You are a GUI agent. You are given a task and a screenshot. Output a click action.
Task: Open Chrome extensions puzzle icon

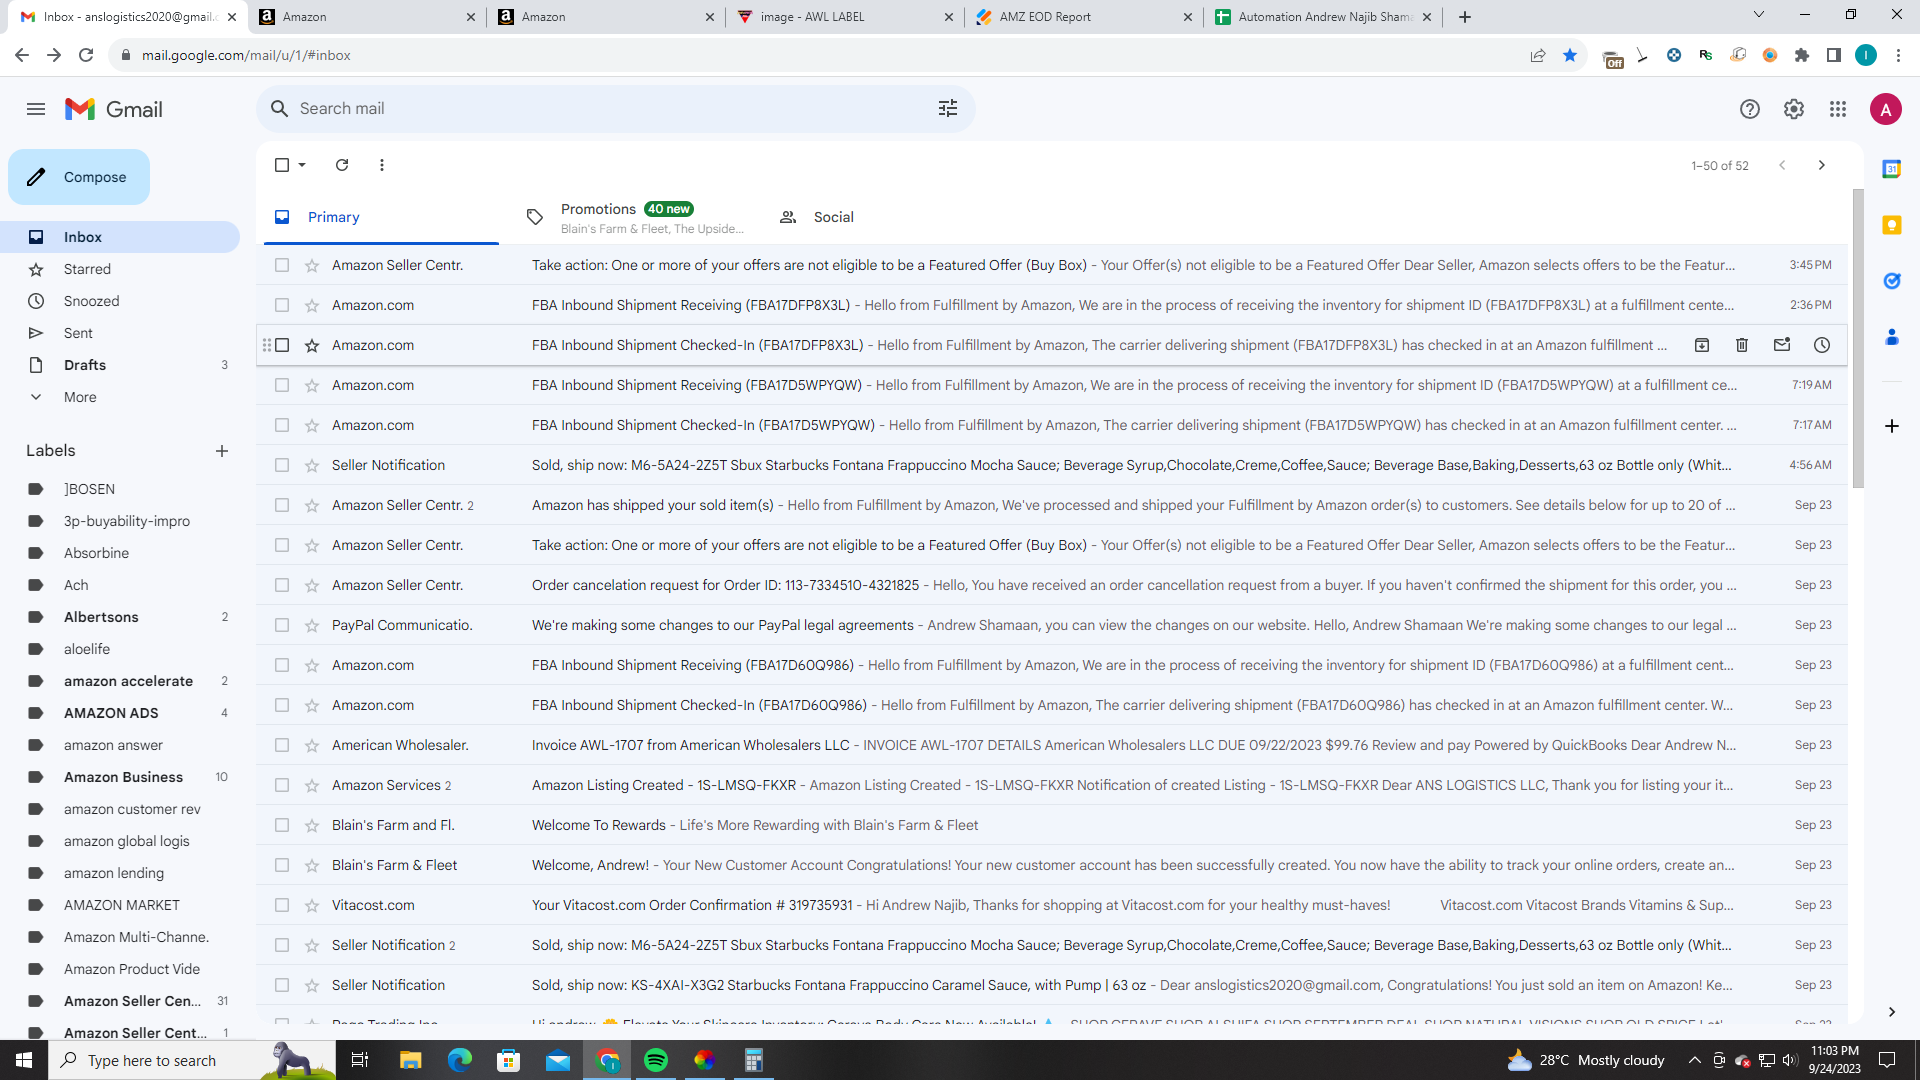click(x=1802, y=55)
